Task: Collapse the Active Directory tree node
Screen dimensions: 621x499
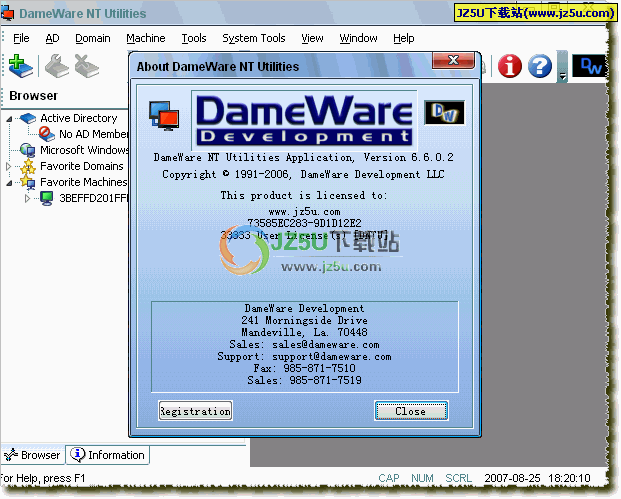Action: click(x=9, y=118)
